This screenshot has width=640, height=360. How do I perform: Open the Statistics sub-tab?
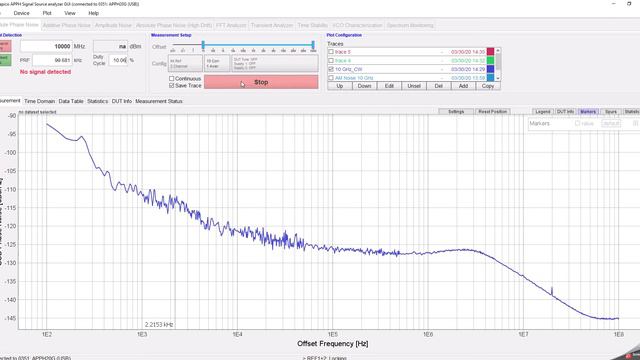click(x=98, y=101)
